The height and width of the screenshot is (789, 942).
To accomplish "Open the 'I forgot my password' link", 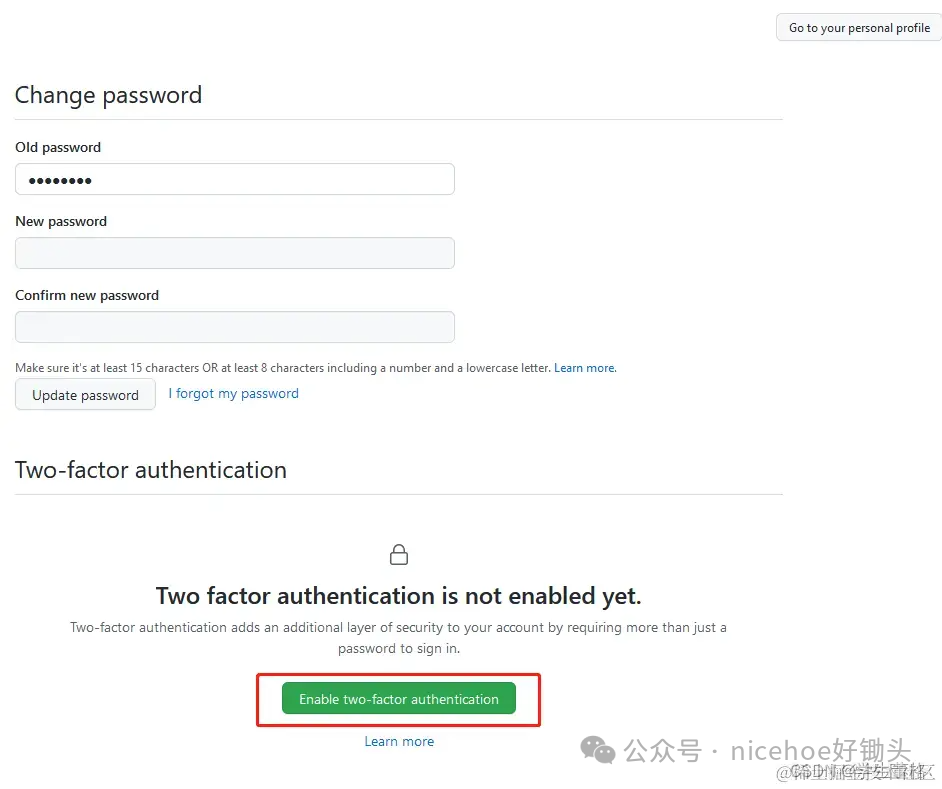I will coord(233,393).
